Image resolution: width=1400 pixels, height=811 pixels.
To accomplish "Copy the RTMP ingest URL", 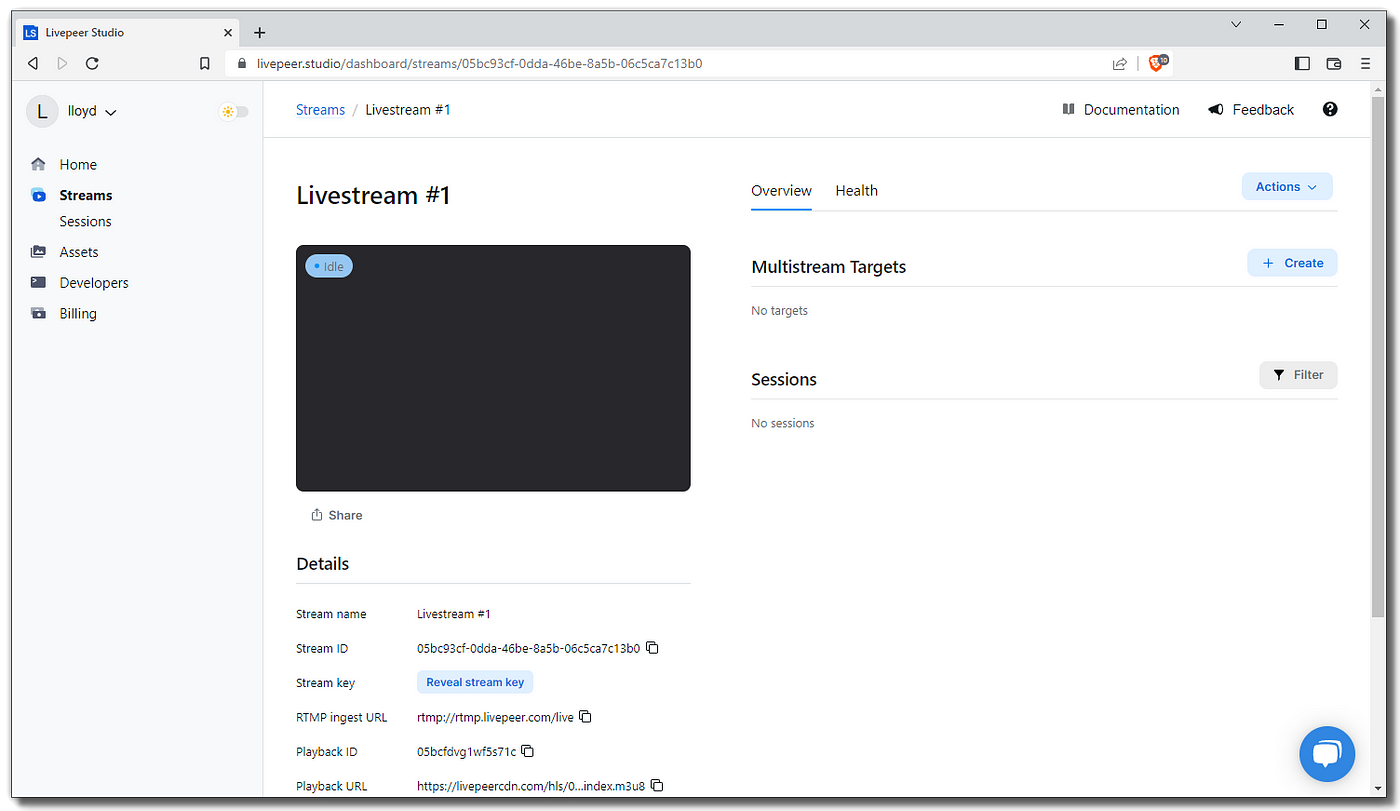I will point(586,717).
